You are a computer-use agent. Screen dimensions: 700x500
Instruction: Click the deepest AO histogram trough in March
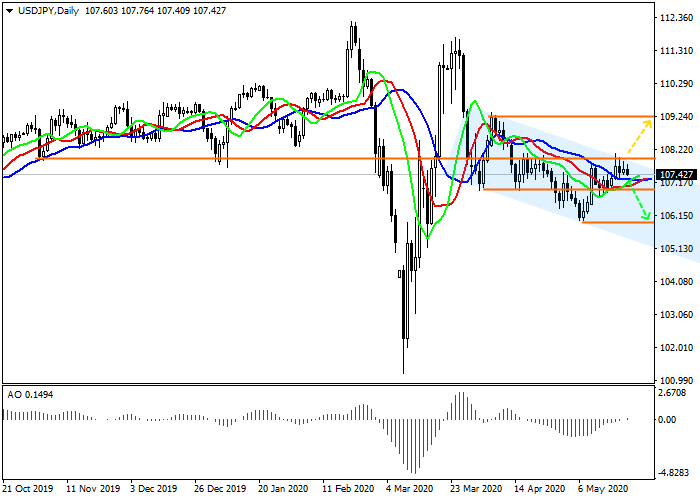(x=411, y=468)
